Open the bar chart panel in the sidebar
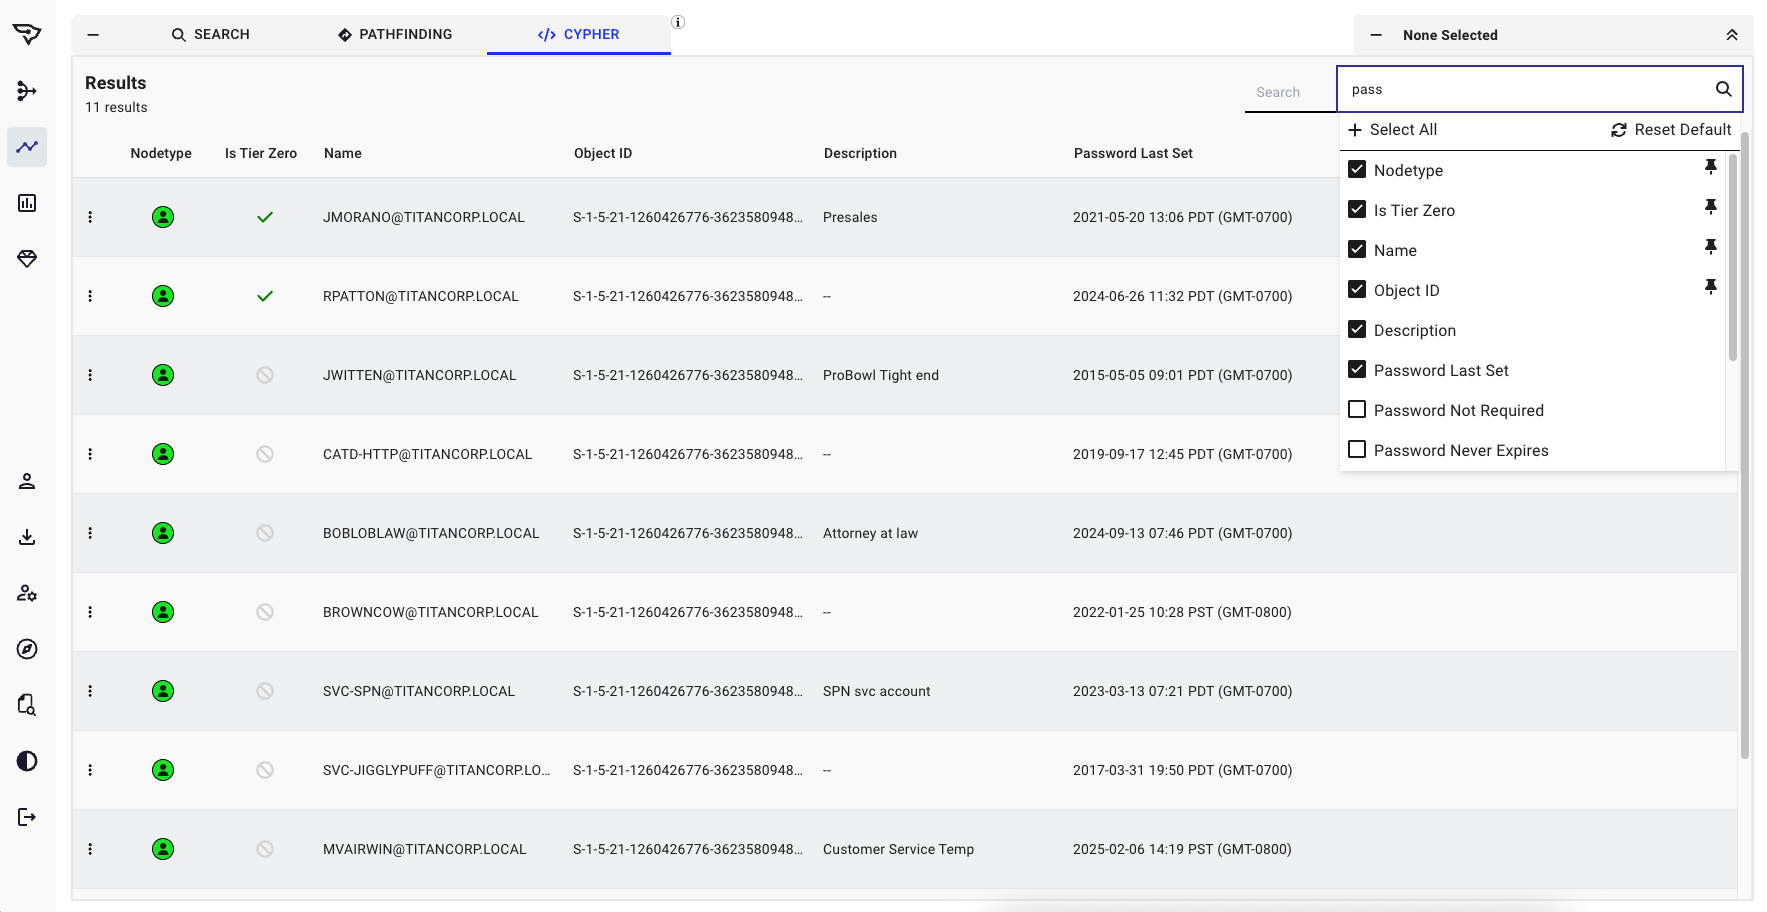The height and width of the screenshot is (912, 1767). 27,203
